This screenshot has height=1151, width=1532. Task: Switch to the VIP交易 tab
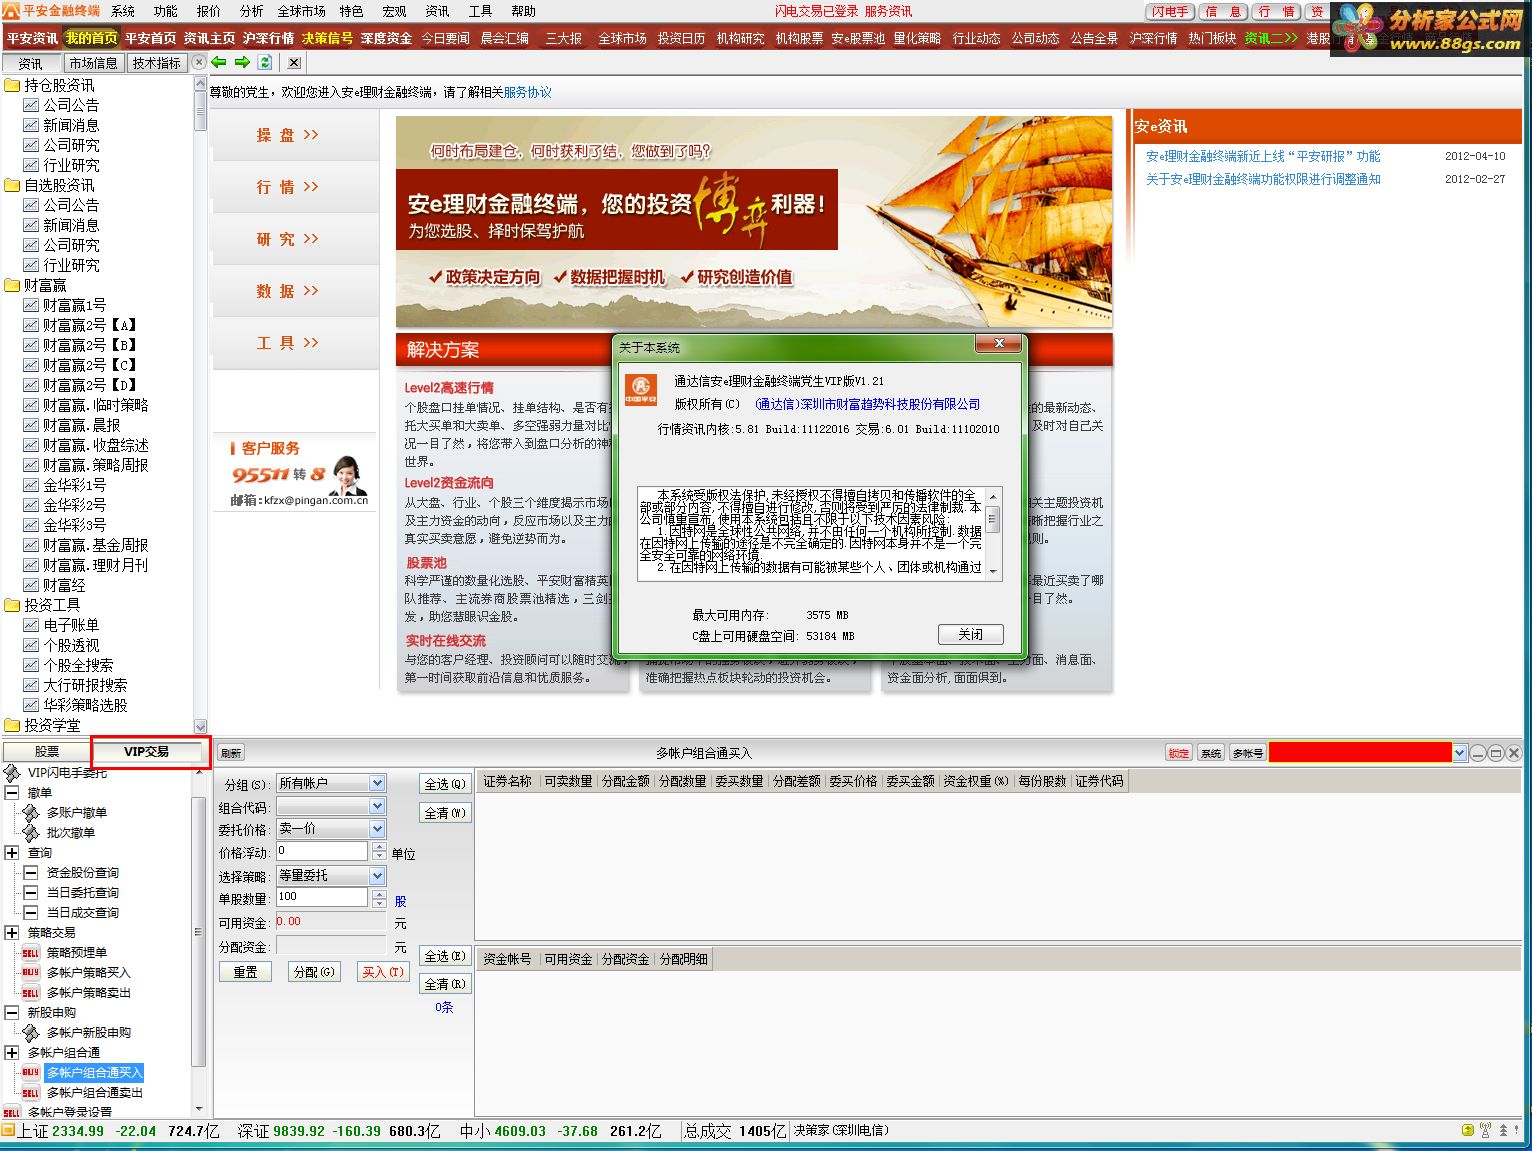(147, 752)
